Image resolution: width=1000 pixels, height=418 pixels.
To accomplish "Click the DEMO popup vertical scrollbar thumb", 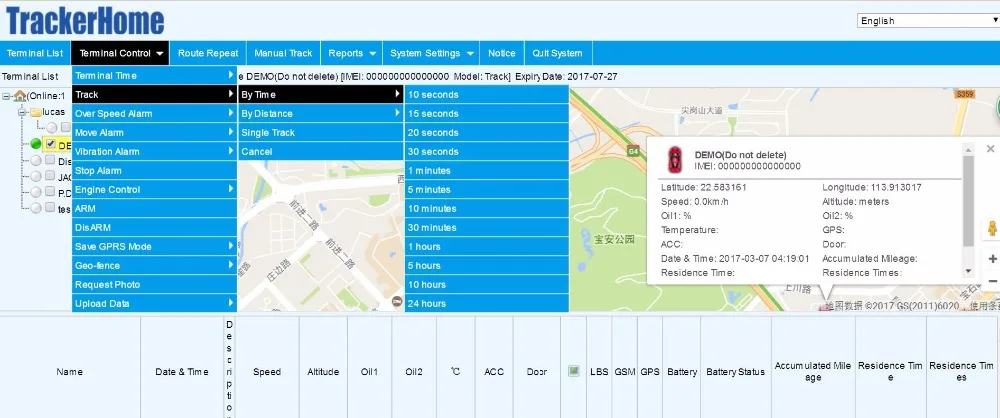I will [968, 200].
